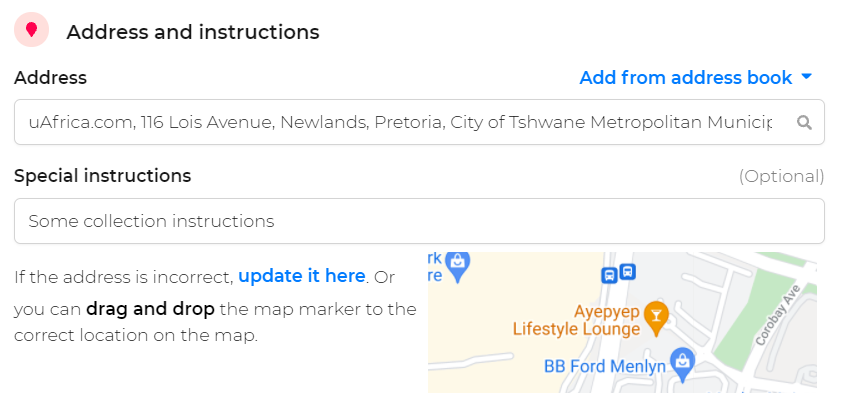Viewport: 844px width, 393px height.
Task: Click the bold 'drag and drop' text
Action: tap(150, 310)
